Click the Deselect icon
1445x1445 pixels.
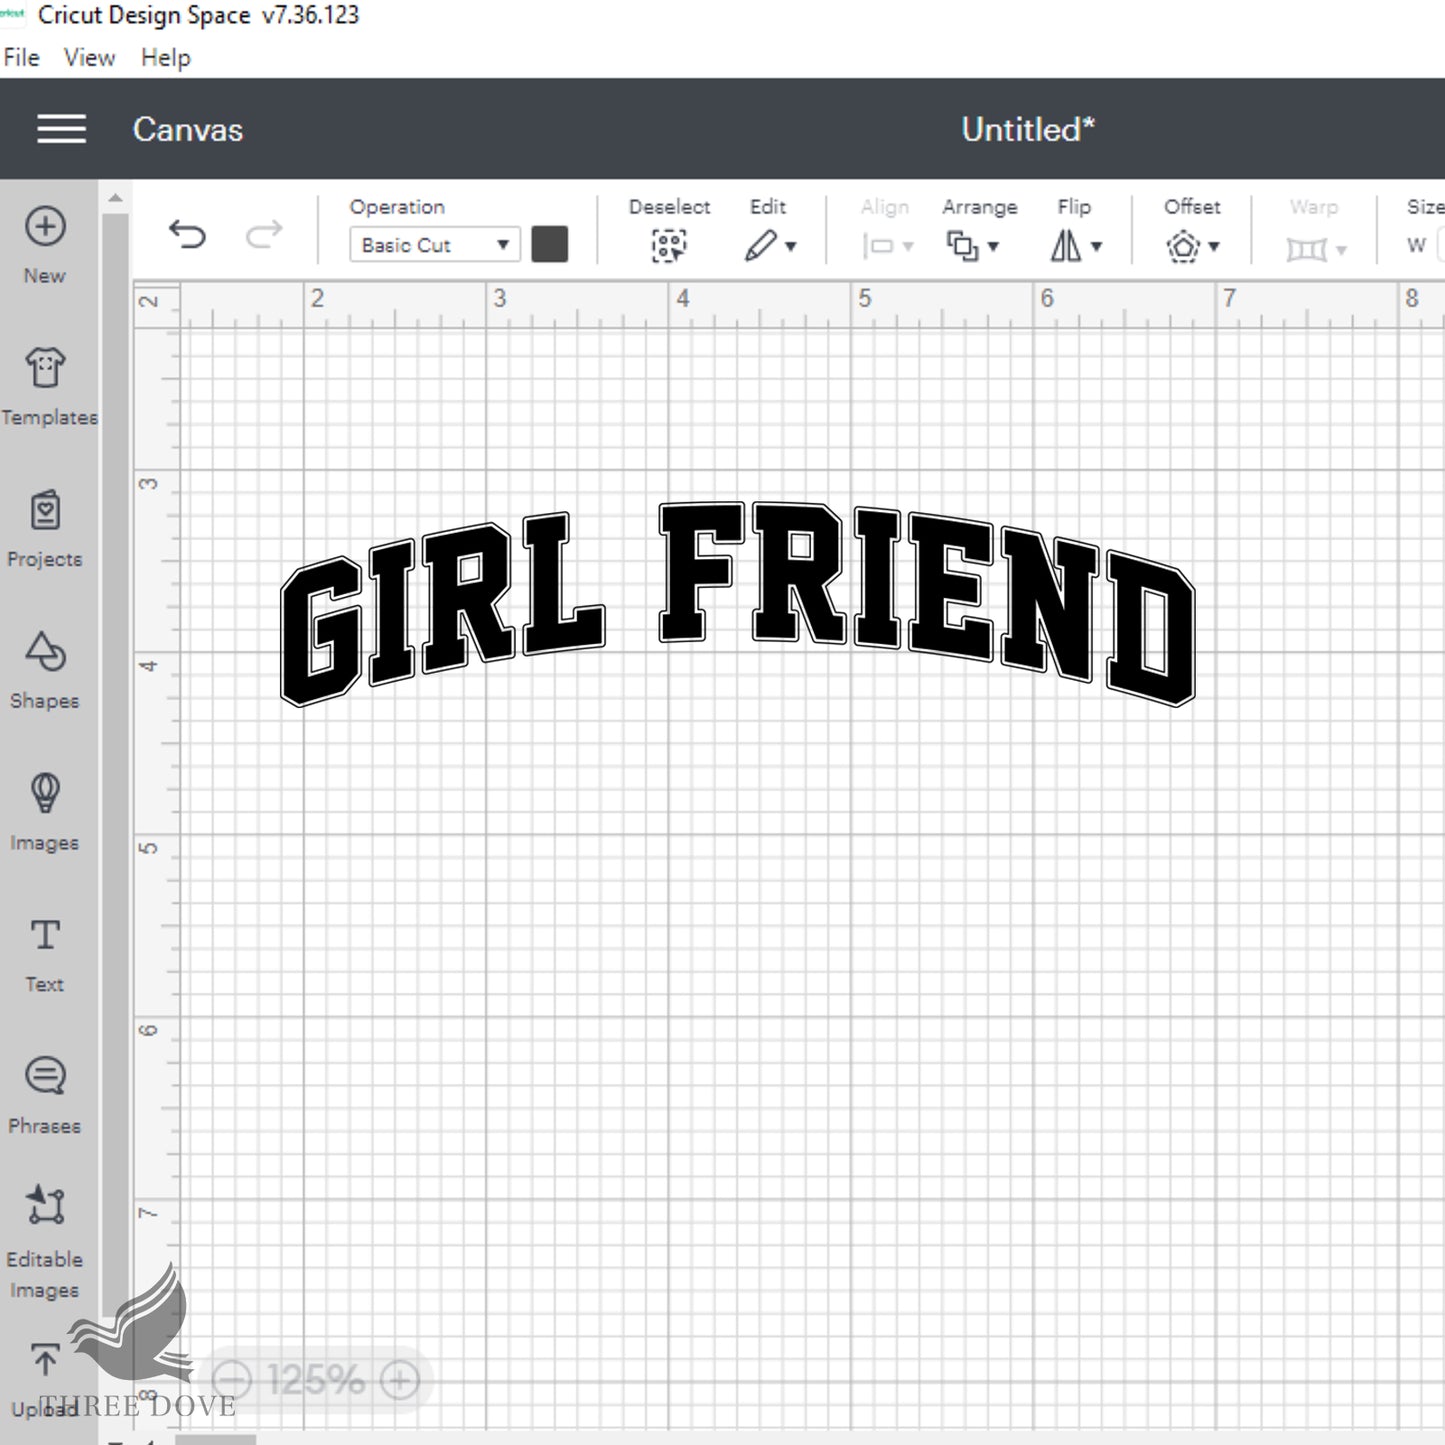click(669, 245)
